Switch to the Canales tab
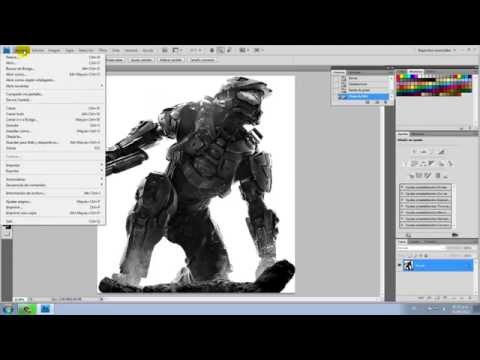This screenshot has width=480, height=360. pos(415,241)
